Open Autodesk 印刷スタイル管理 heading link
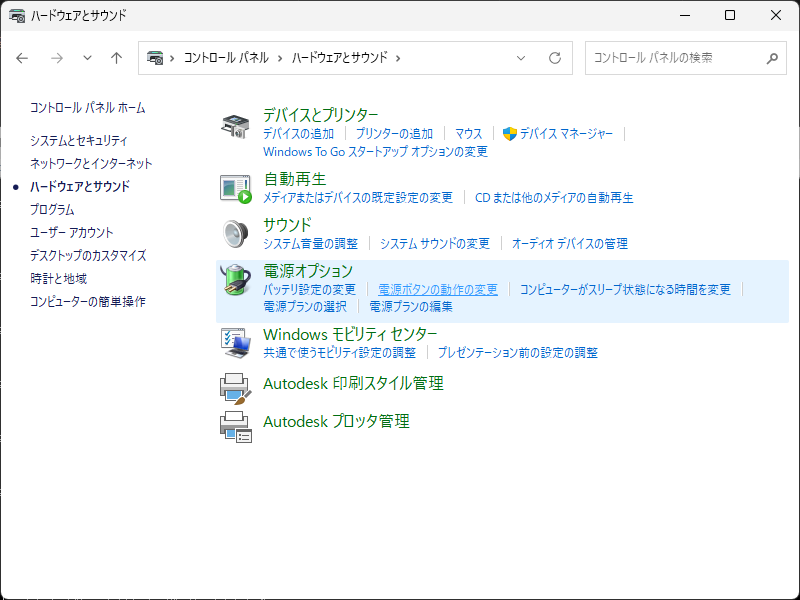This screenshot has height=600, width=800. pos(353,383)
